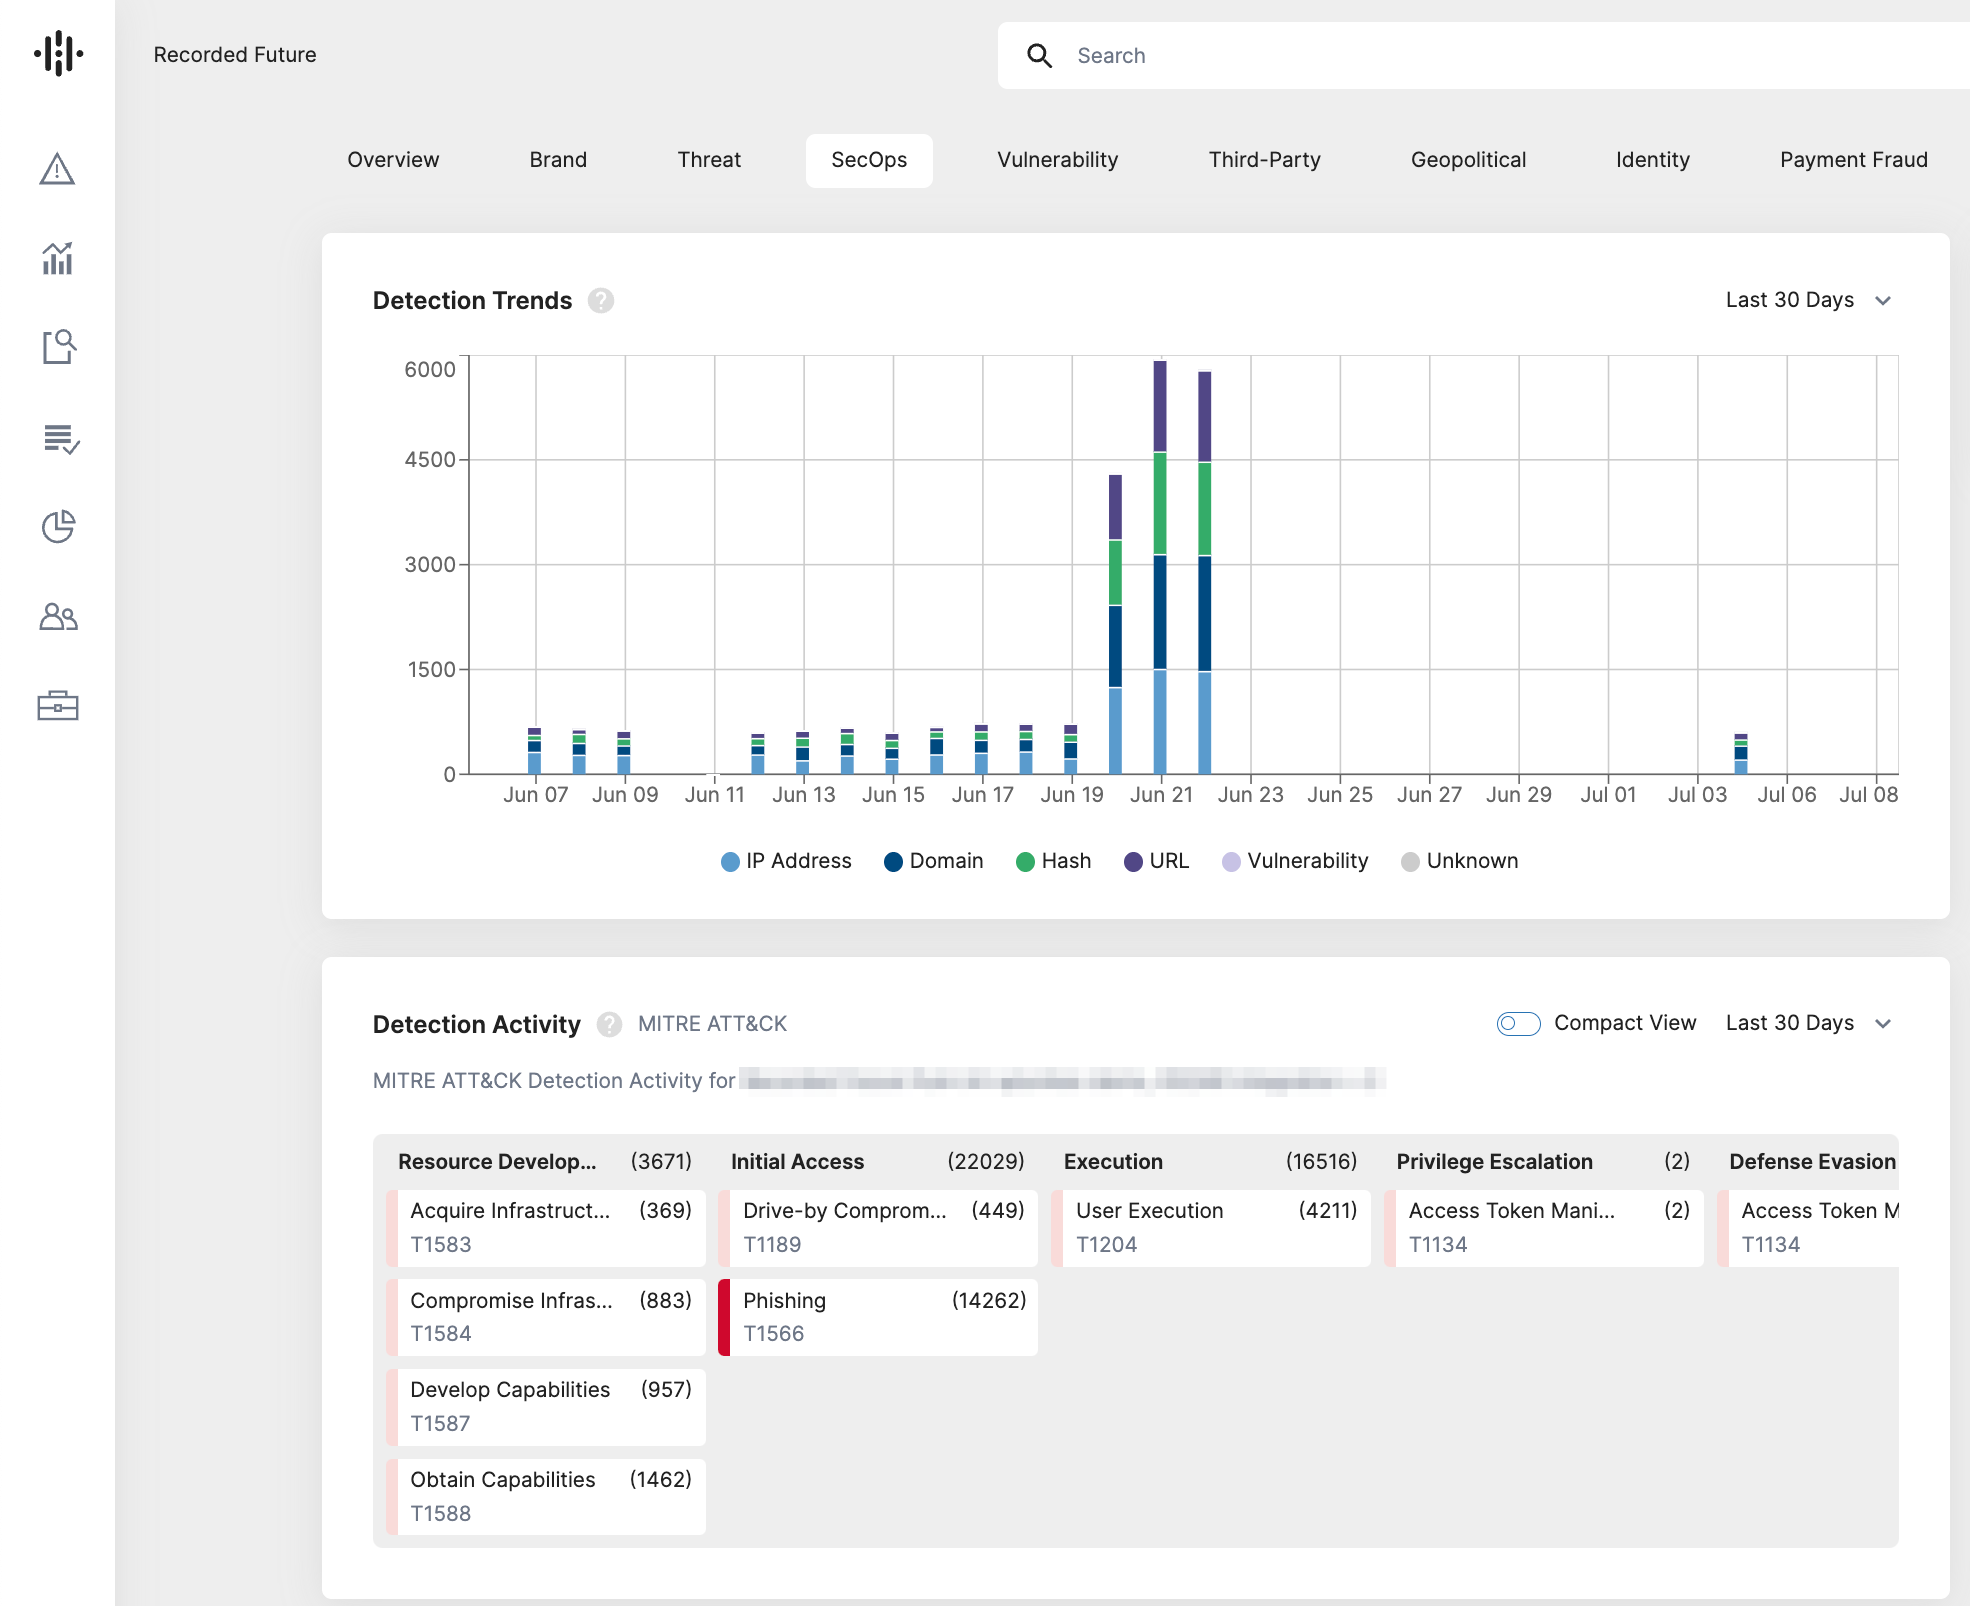Viewport: 1970px width, 1606px height.
Task: Click the document search sidebar icon
Action: (x=58, y=347)
